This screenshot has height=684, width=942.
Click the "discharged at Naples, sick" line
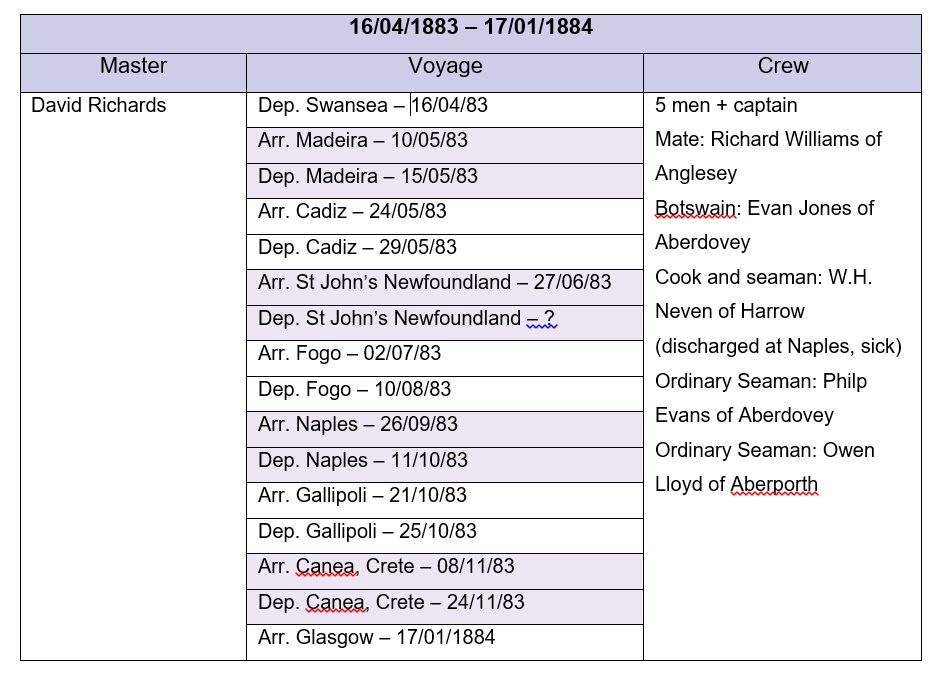[778, 347]
